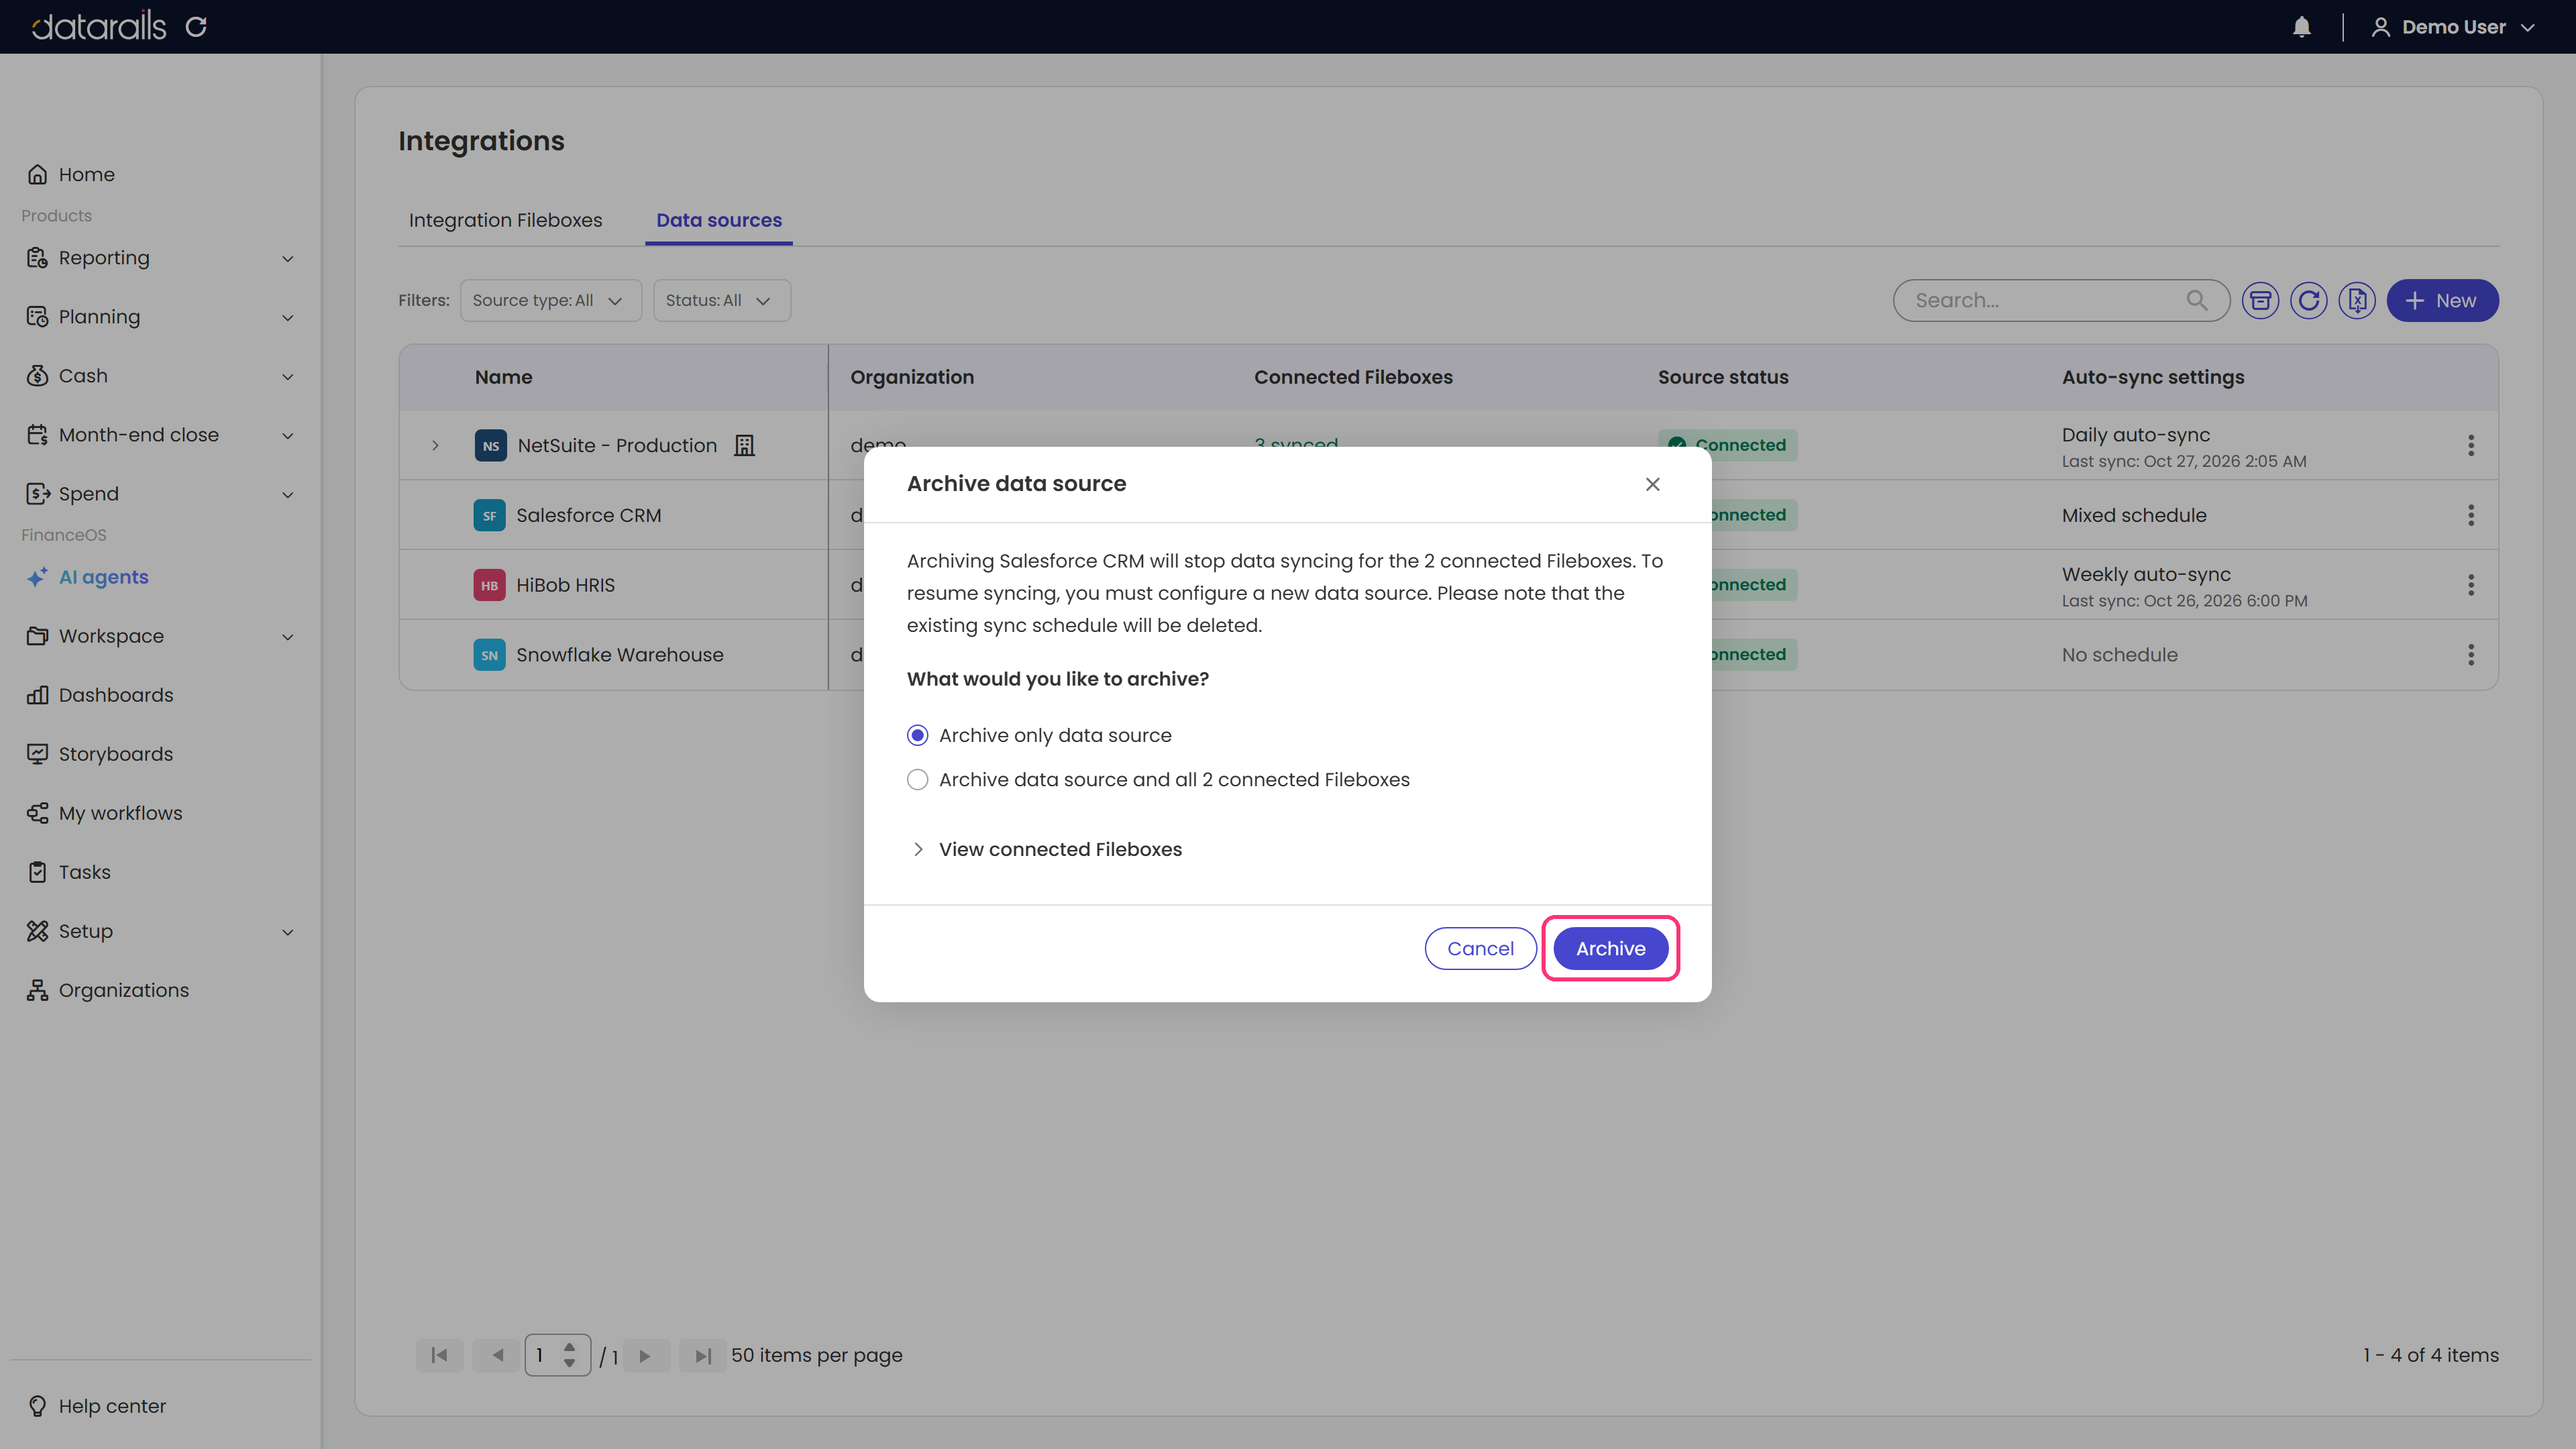Click the datarails reload icon beside the logo
The width and height of the screenshot is (2576, 1449).
196,27
